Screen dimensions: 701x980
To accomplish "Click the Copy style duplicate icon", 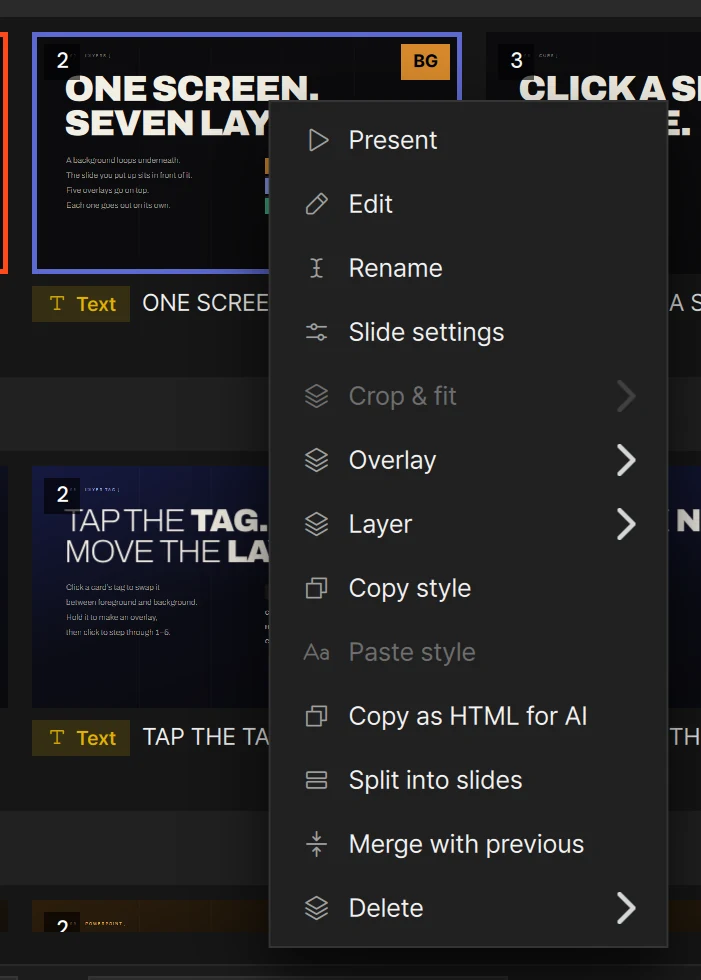I will point(317,588).
